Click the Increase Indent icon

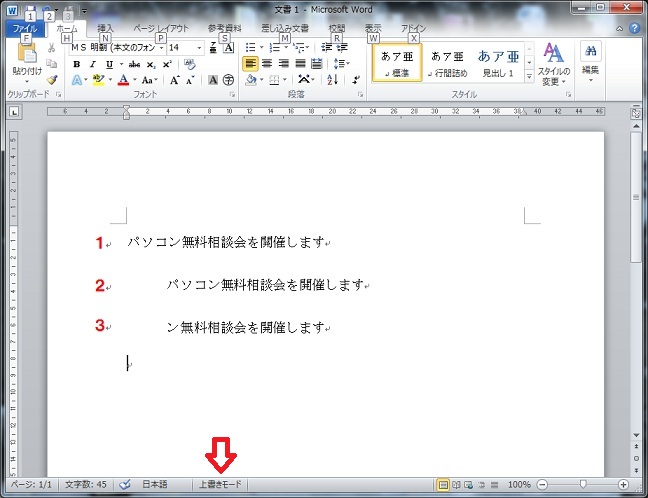tap(342, 48)
